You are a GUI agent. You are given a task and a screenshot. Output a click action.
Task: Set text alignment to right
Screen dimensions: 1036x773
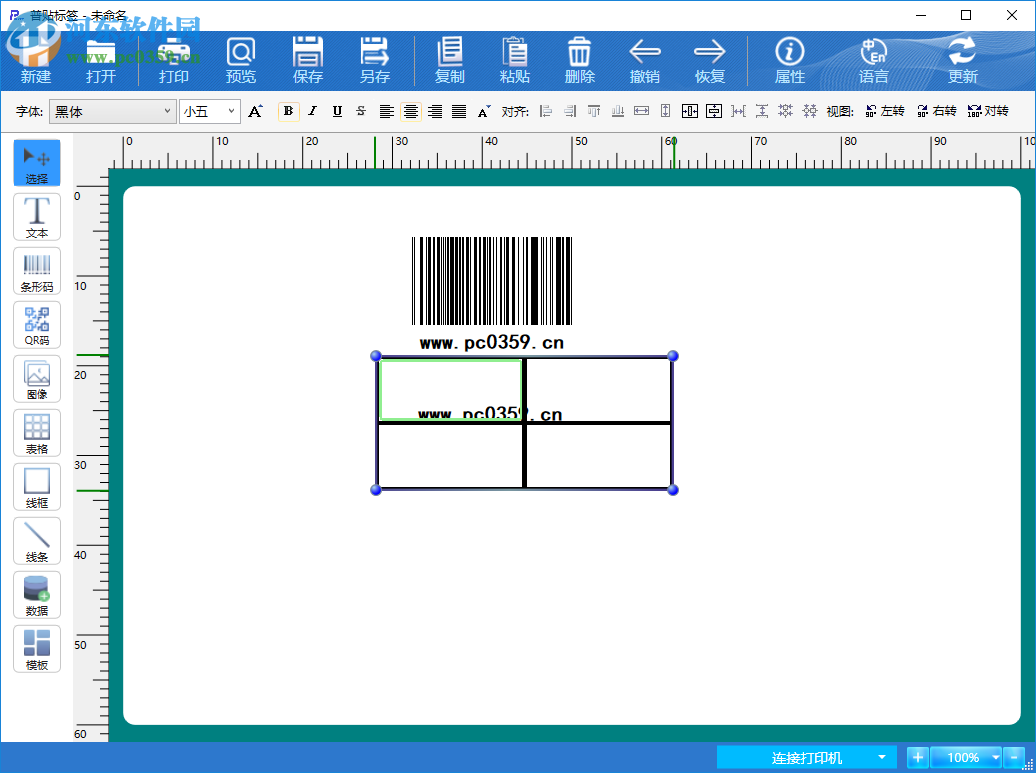[435, 111]
